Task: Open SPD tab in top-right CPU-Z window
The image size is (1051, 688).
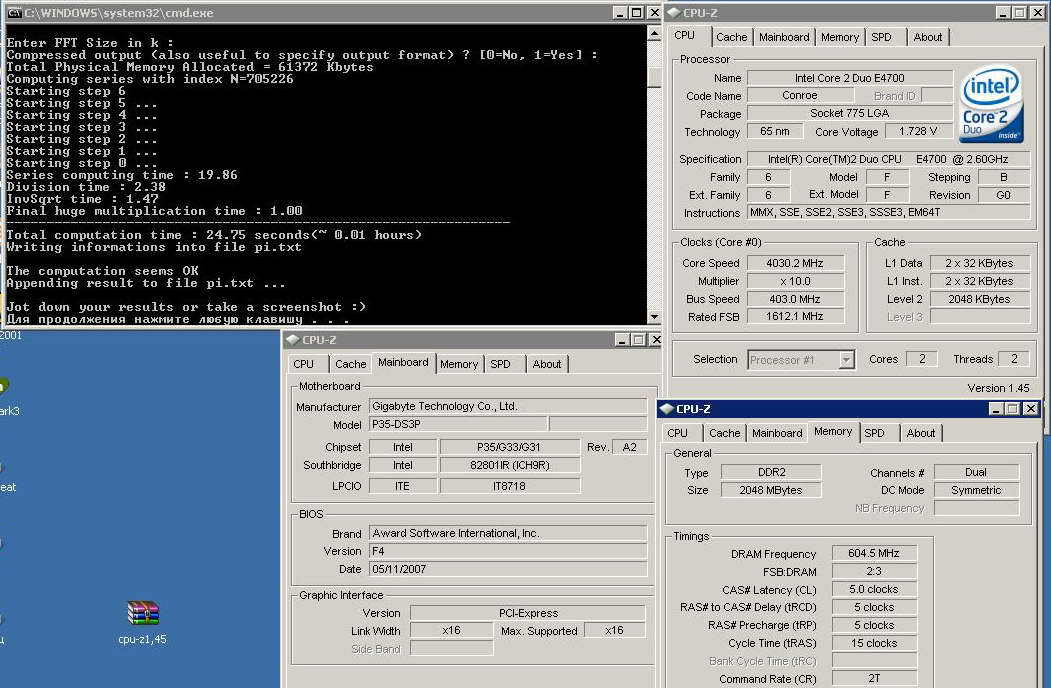Action: [x=881, y=38]
